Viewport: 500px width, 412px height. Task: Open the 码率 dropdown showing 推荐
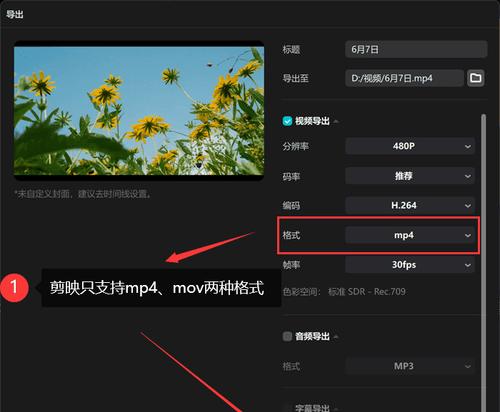[410, 176]
